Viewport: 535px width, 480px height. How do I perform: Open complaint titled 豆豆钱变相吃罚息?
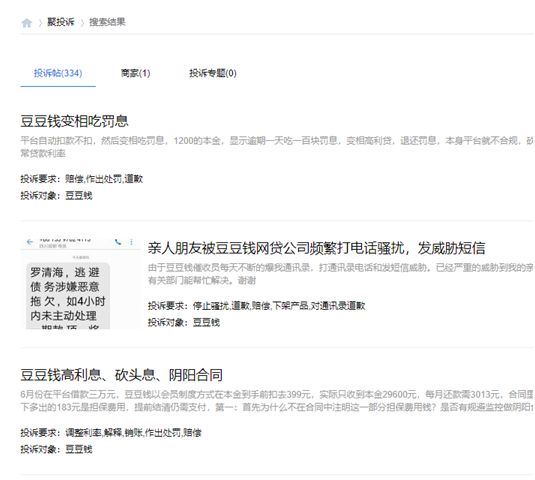click(x=74, y=121)
